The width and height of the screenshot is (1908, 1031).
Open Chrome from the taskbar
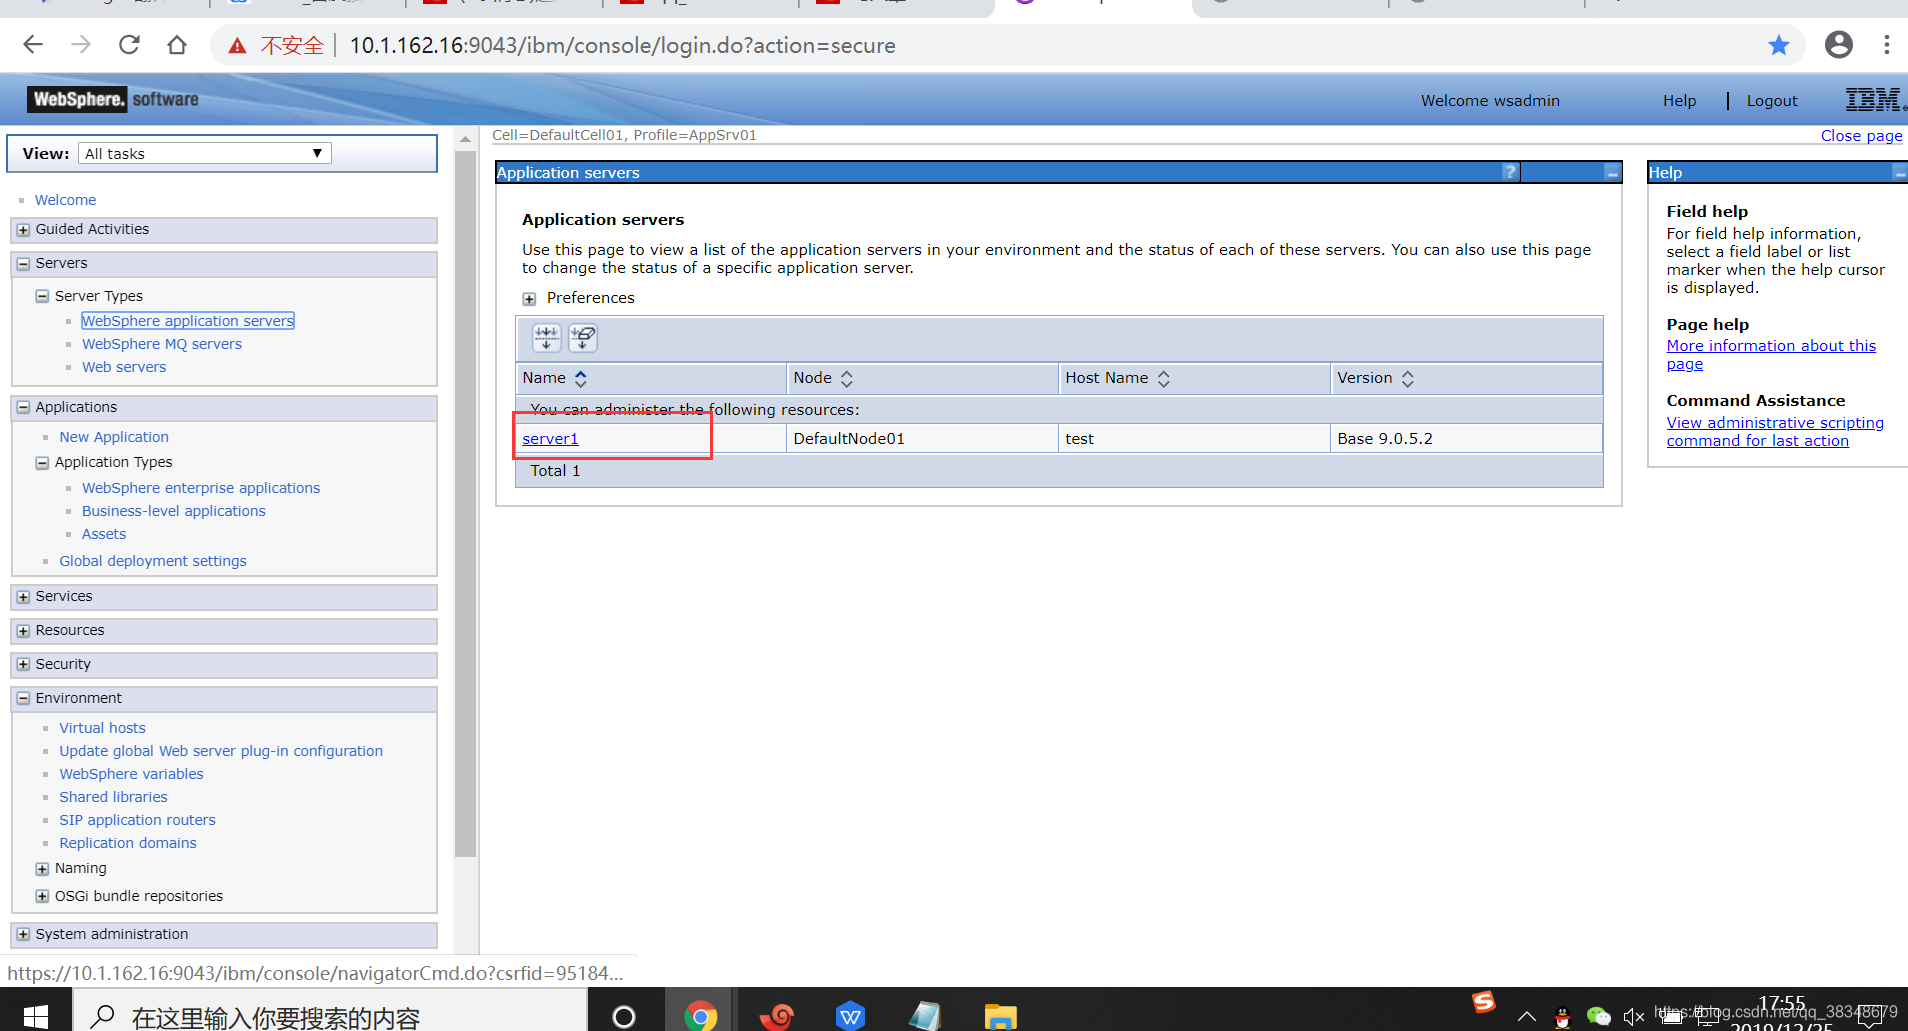(x=701, y=1016)
